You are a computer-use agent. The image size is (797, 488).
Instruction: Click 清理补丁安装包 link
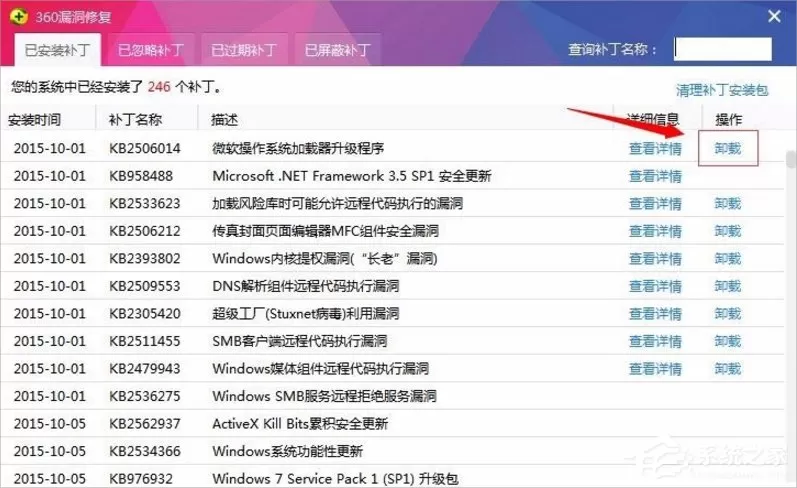click(721, 90)
